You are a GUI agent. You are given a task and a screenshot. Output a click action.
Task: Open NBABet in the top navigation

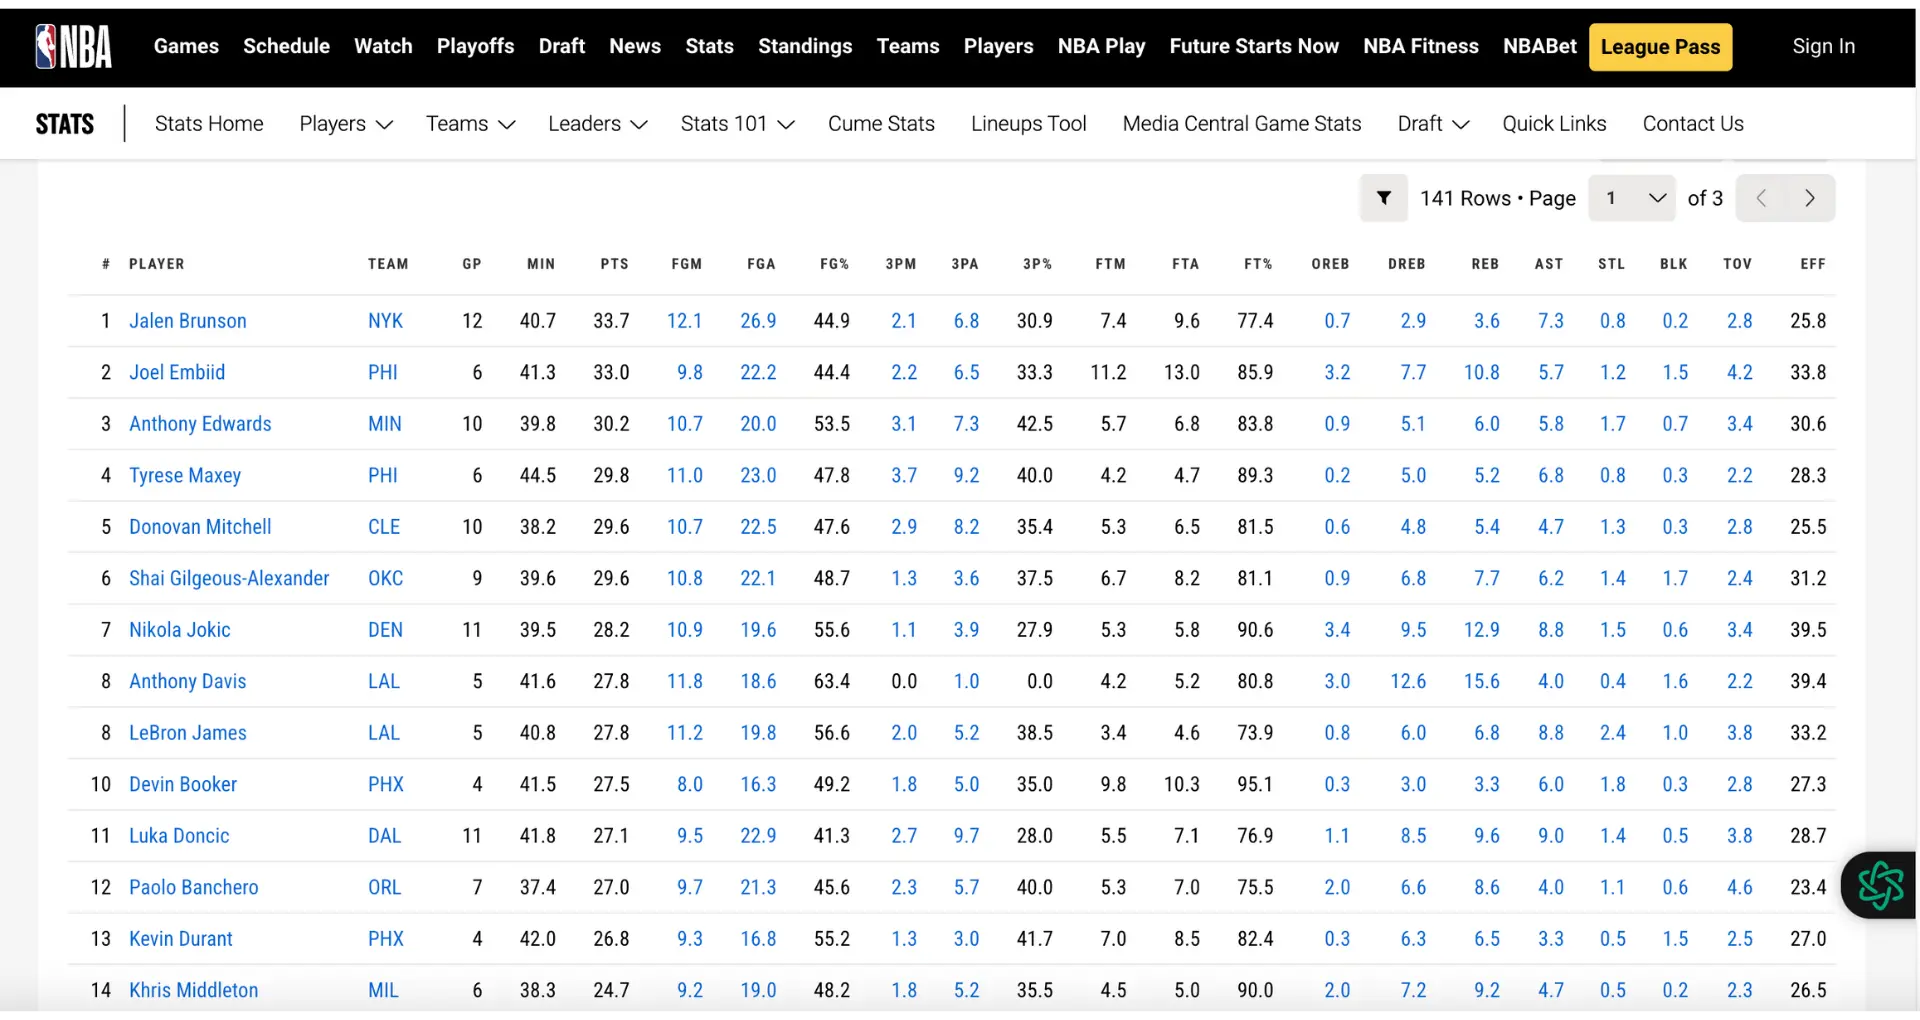click(x=1539, y=46)
